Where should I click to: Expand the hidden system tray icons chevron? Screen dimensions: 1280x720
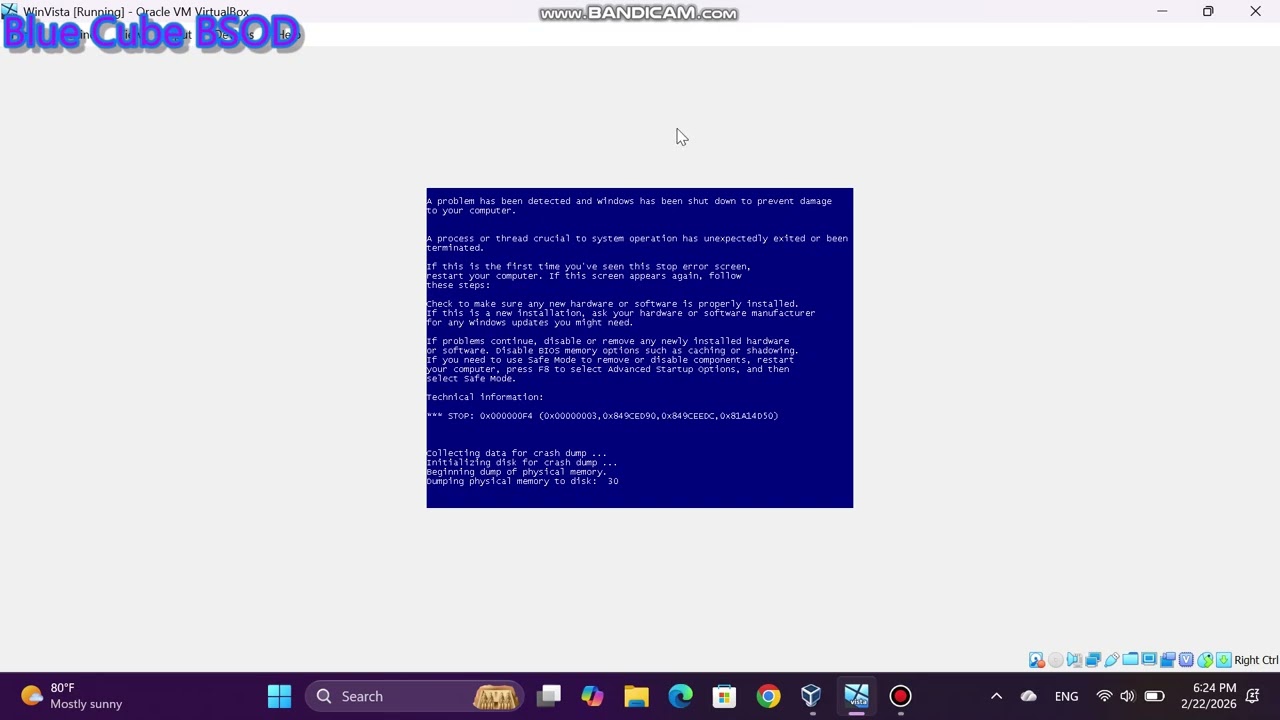click(x=996, y=696)
